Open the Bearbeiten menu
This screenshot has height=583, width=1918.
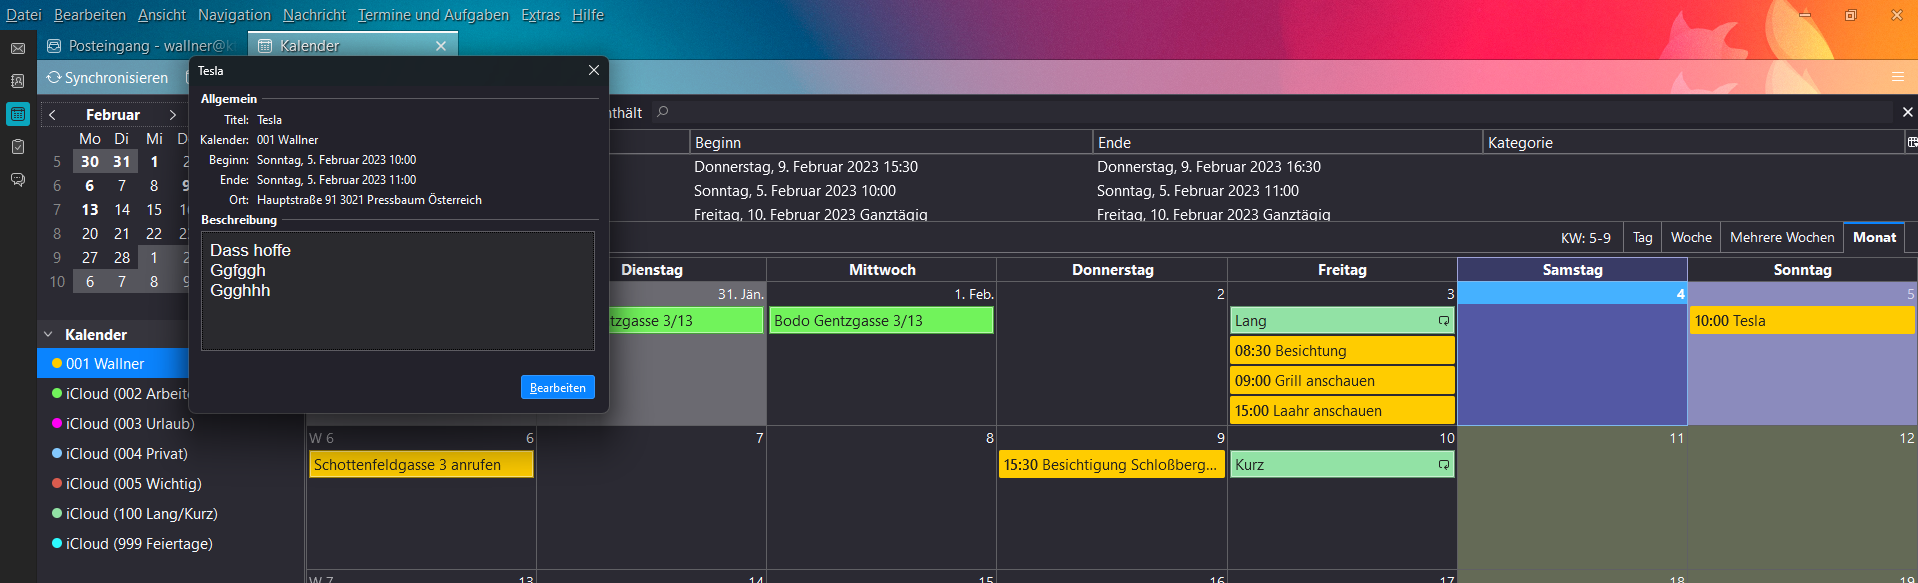90,15
